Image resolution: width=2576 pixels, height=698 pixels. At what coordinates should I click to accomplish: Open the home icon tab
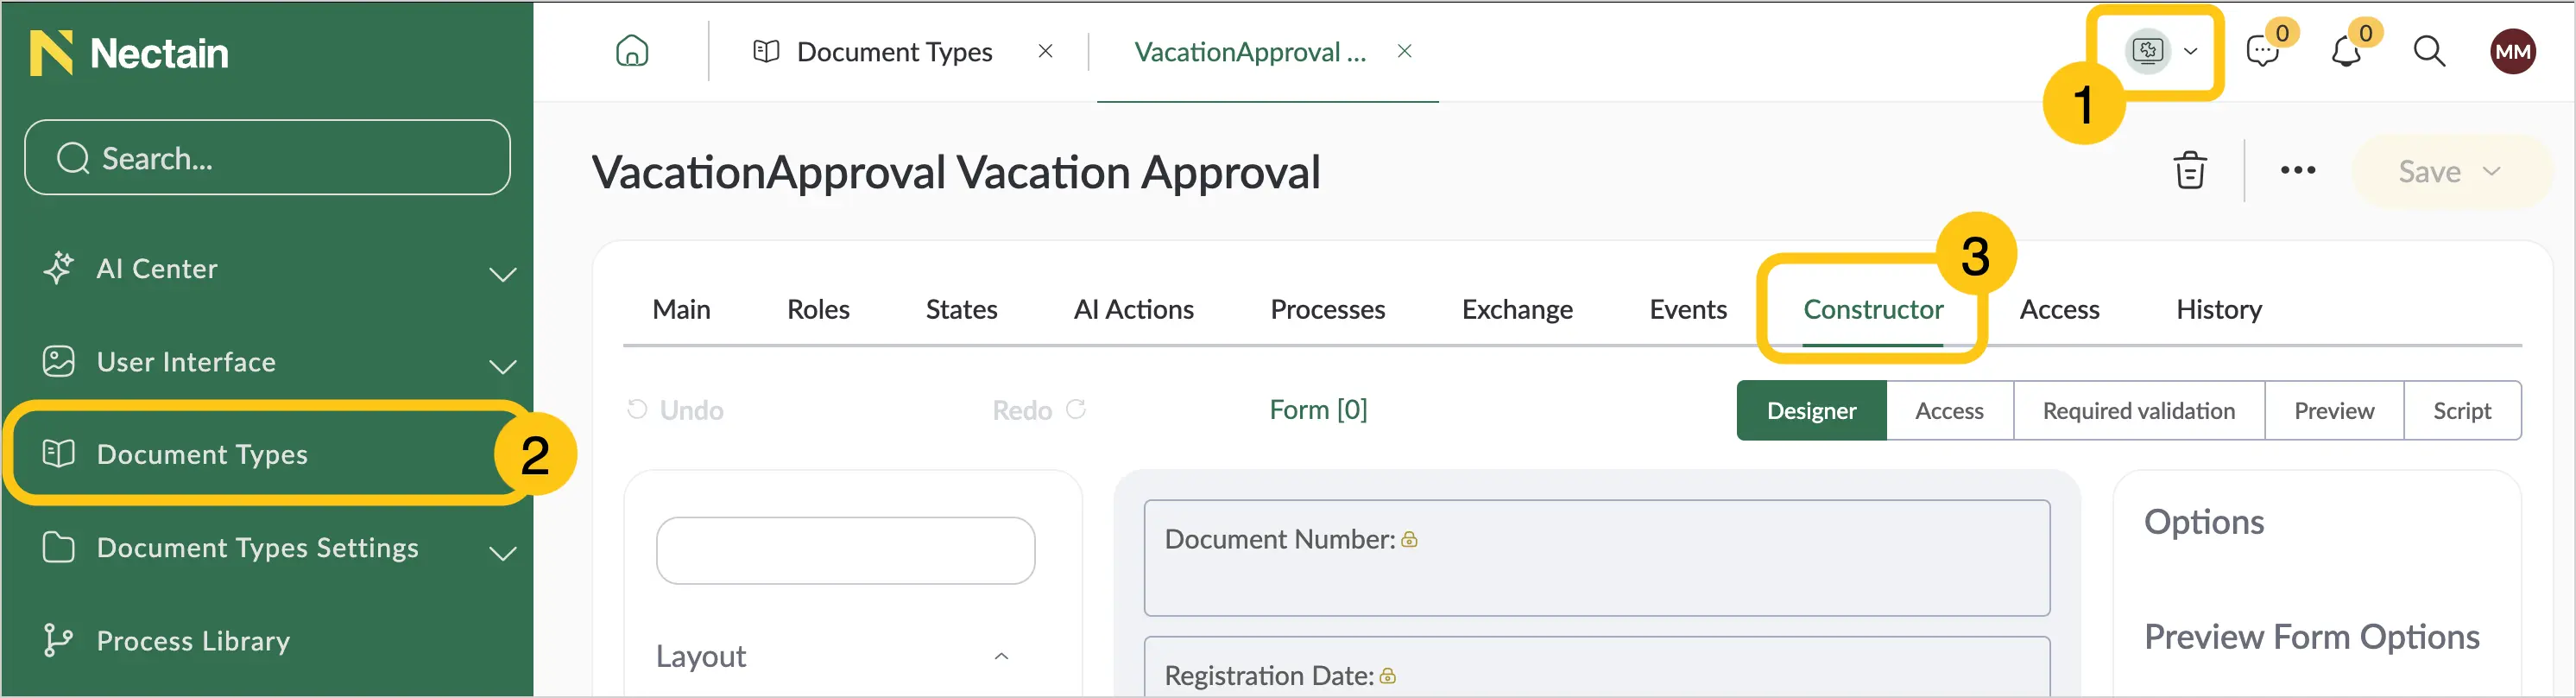632,51
